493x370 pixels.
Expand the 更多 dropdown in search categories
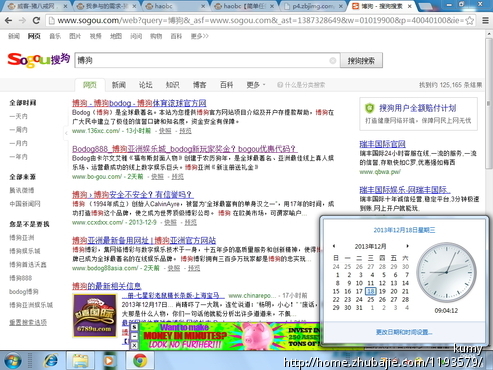tap(256, 85)
